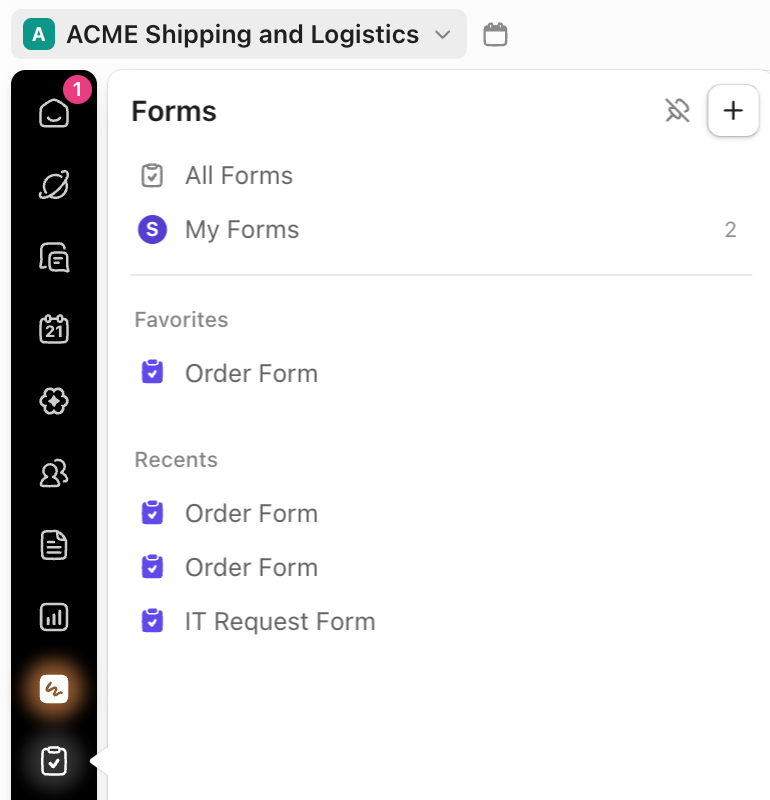Screen dimensions: 770x800
Task: Open the Home view with notification badge
Action: click(53, 113)
